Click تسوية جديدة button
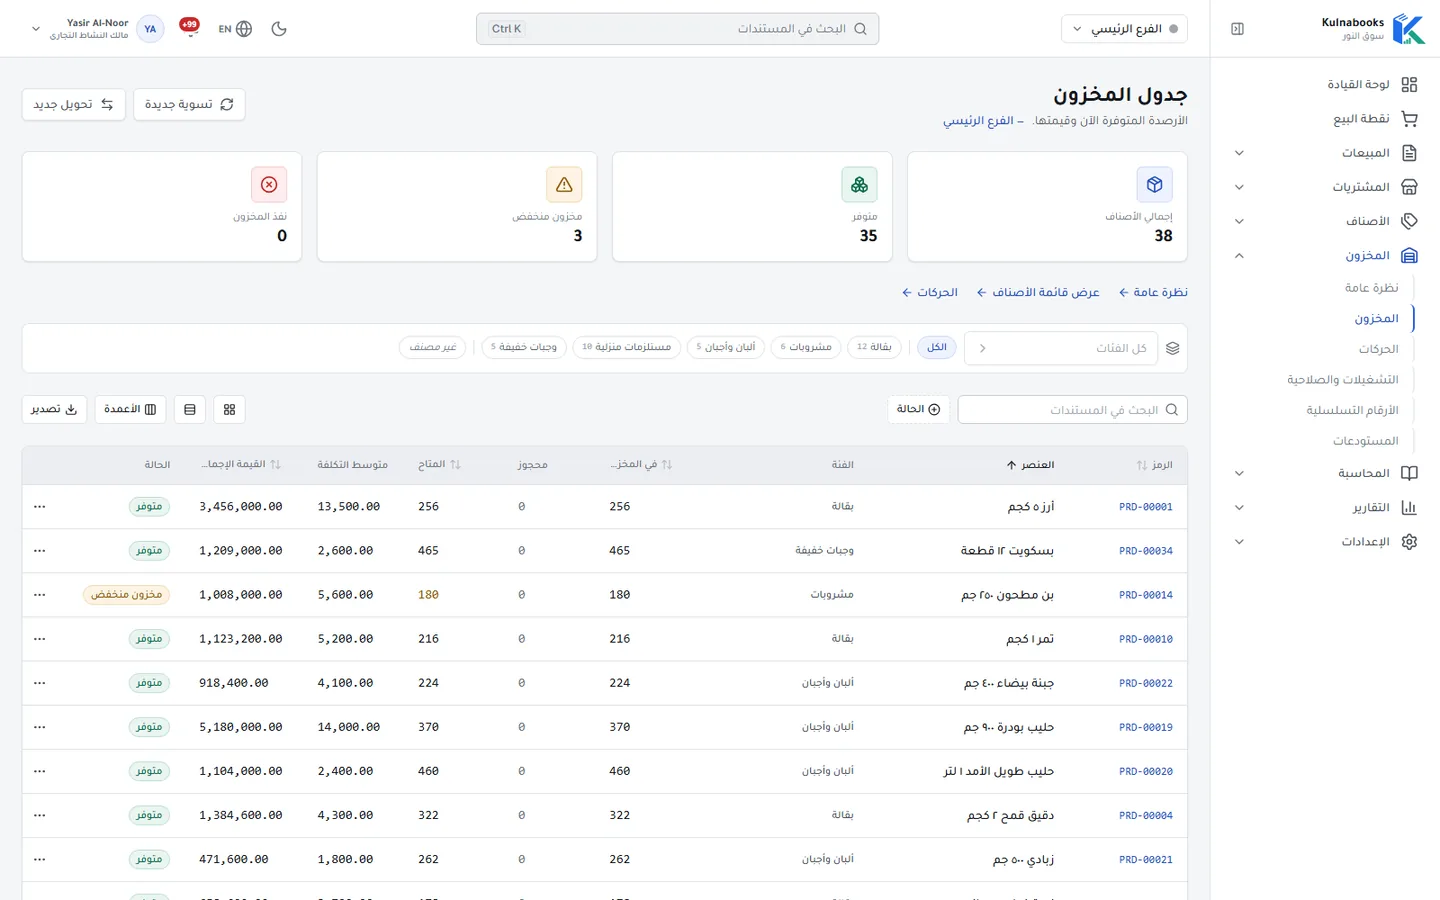Image resolution: width=1440 pixels, height=900 pixels. [x=189, y=104]
